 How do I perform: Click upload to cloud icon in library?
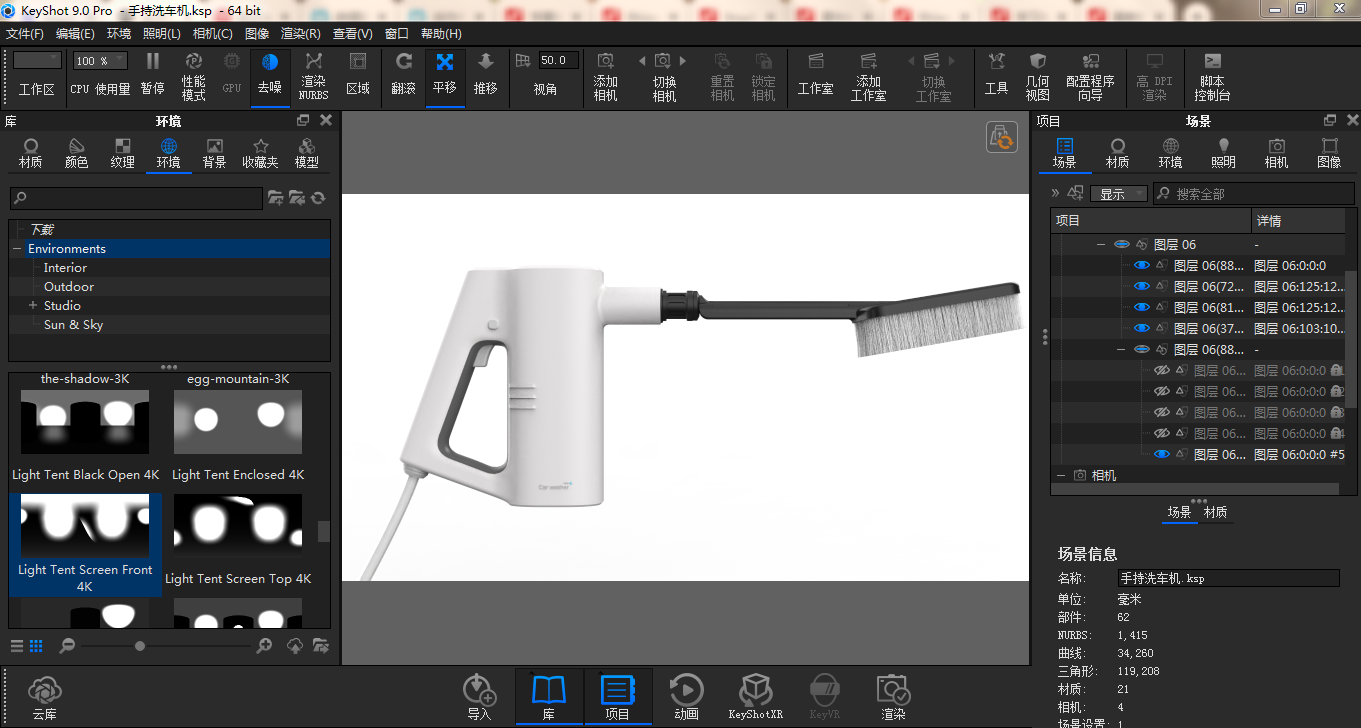click(x=295, y=646)
